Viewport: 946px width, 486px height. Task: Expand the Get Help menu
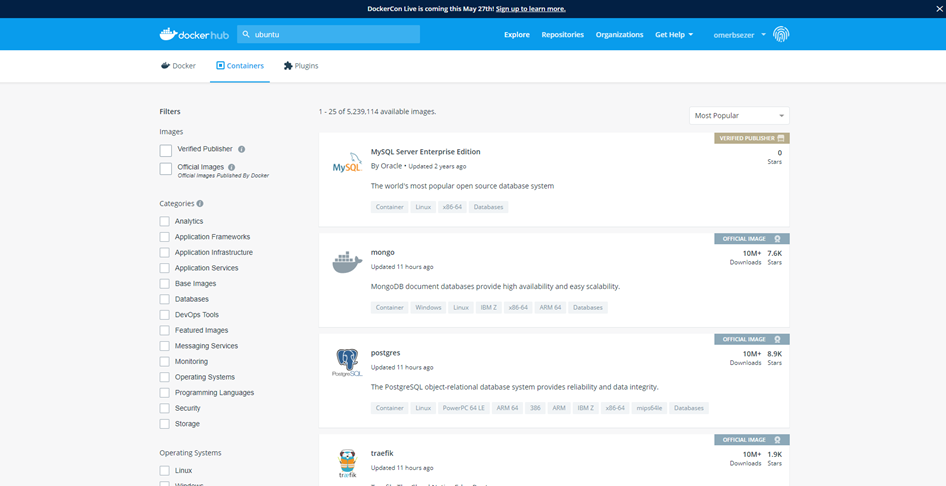[674, 34]
